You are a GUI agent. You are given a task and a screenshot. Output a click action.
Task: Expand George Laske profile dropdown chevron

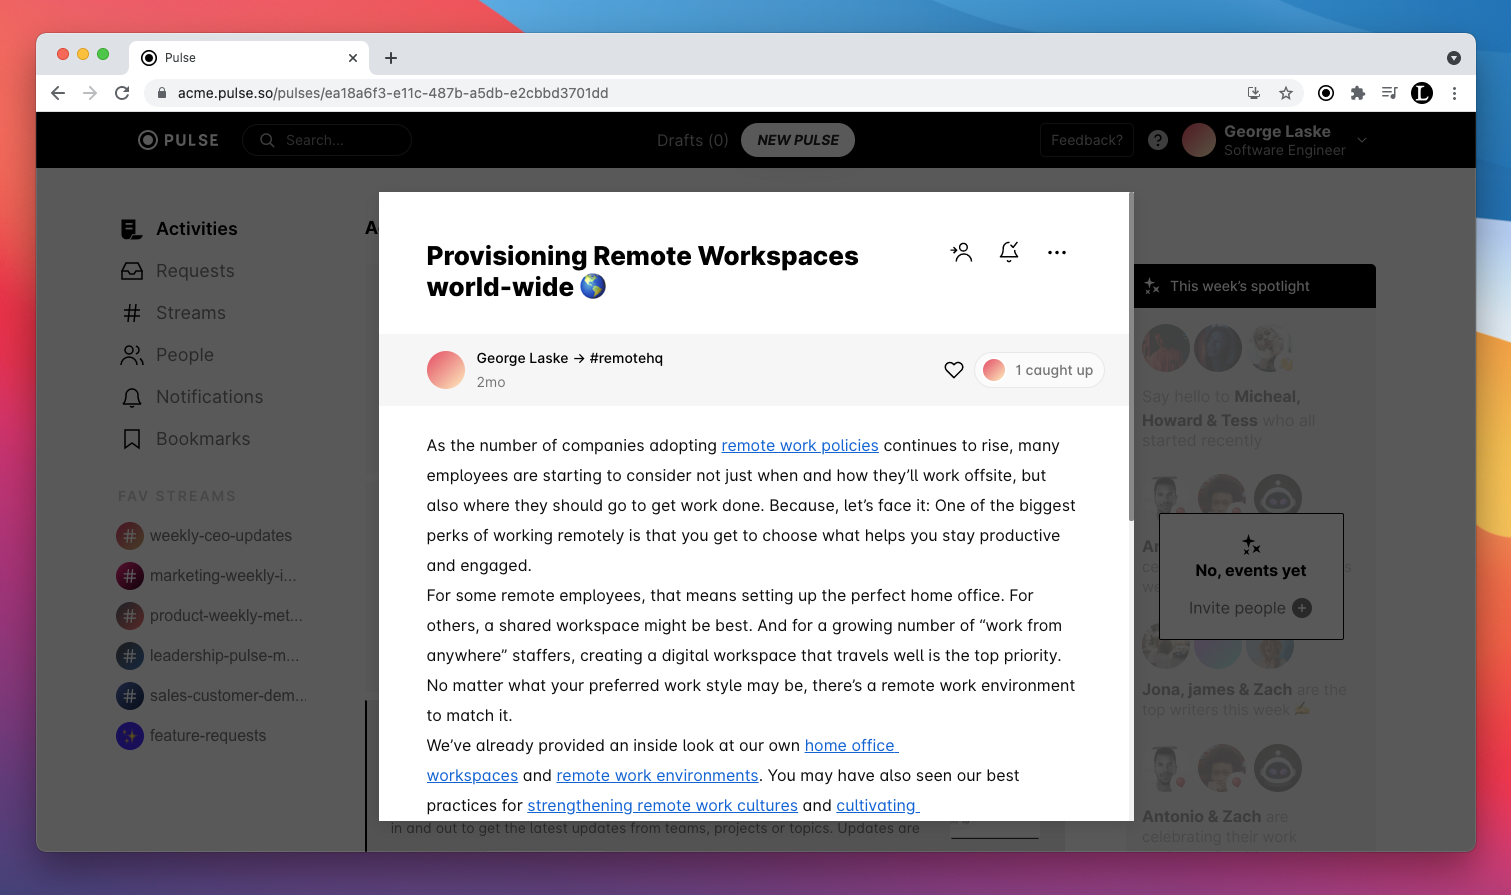[x=1362, y=140]
